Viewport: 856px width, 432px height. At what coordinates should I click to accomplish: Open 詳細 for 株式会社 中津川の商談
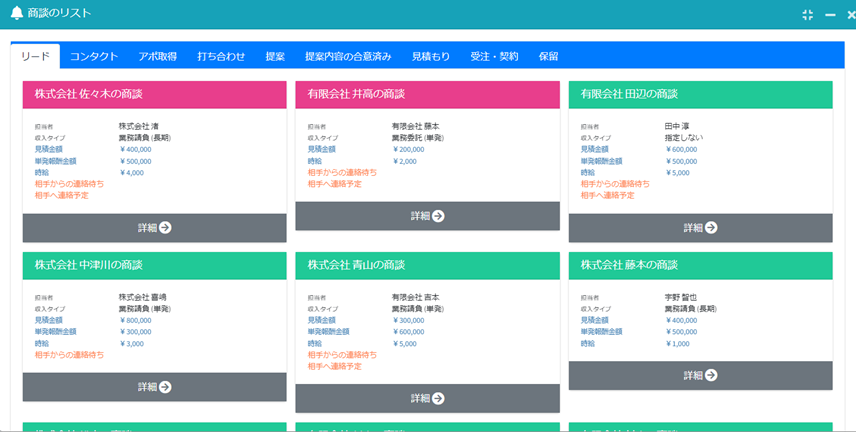click(x=154, y=387)
